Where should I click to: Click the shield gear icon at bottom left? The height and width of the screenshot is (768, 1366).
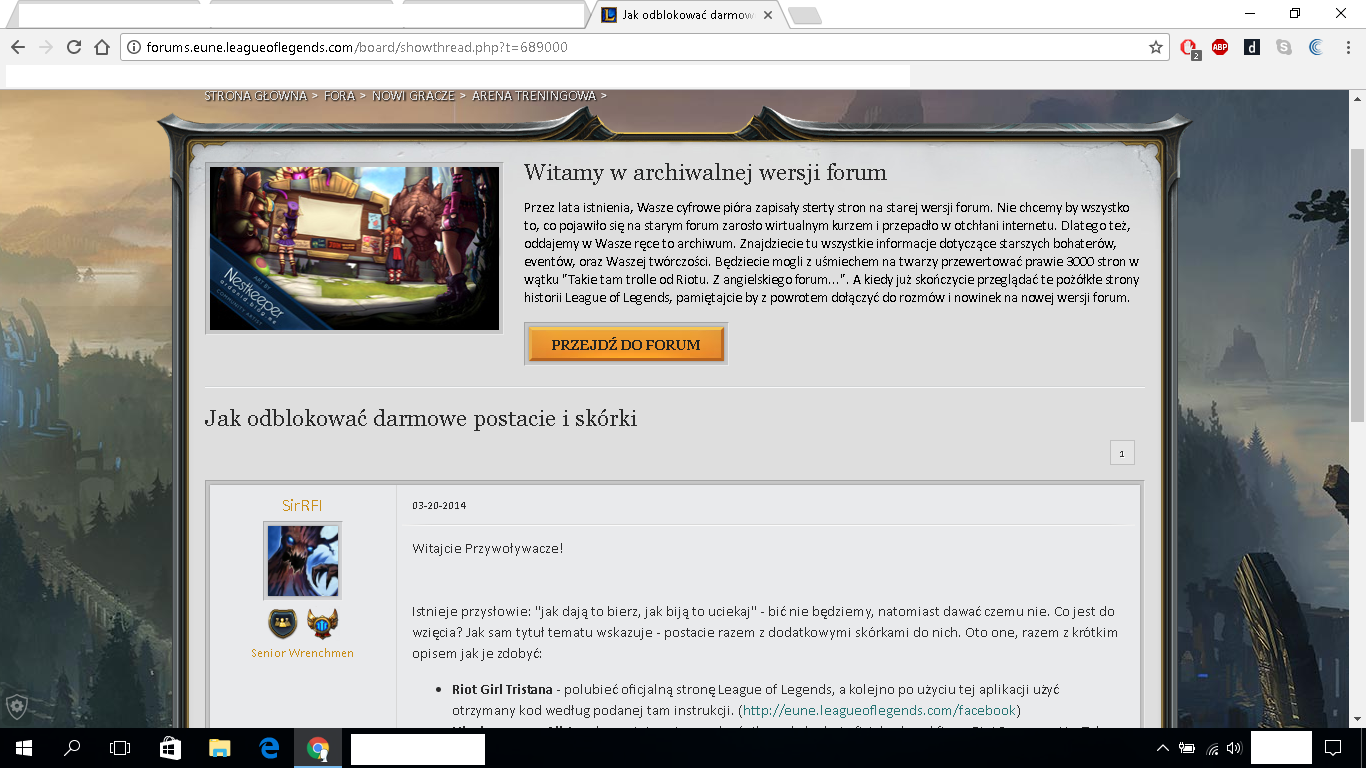[16, 706]
